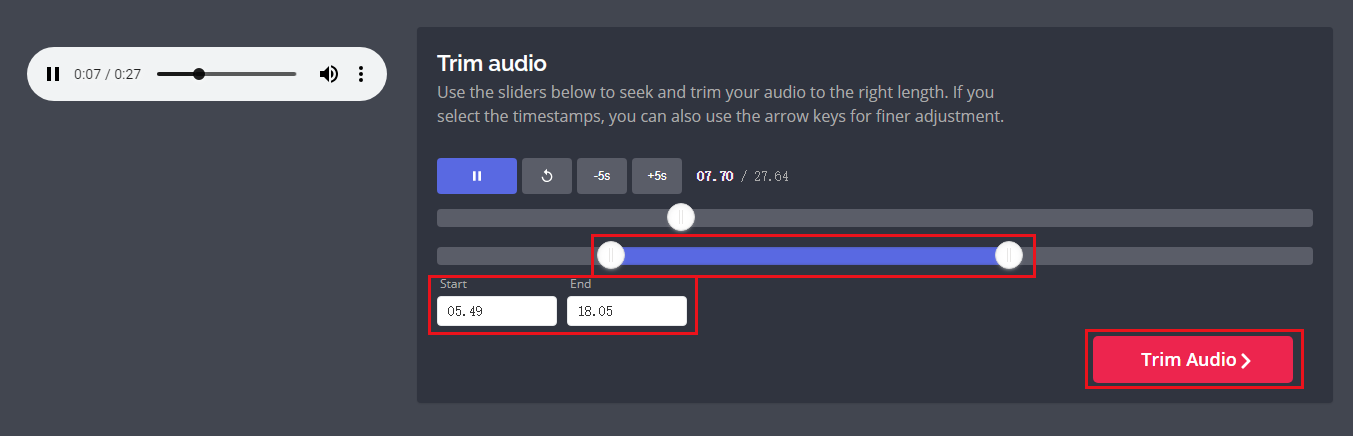Select the trim end handle
The height and width of the screenshot is (436, 1353).
1009,256
